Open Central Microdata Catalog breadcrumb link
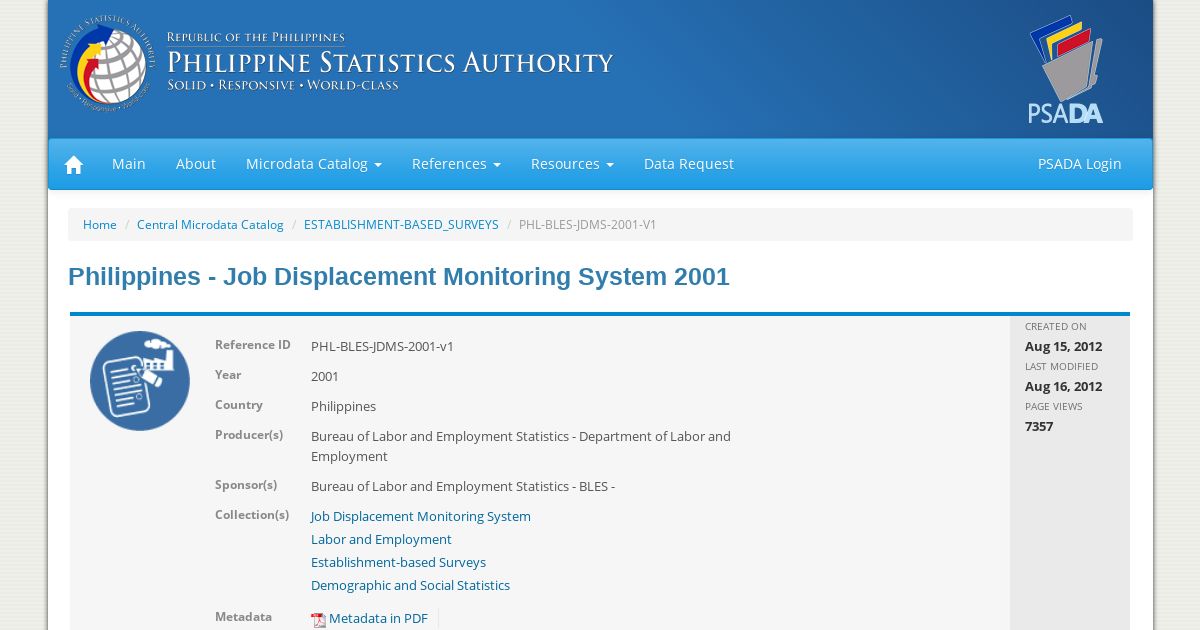The width and height of the screenshot is (1200, 630). click(210, 225)
